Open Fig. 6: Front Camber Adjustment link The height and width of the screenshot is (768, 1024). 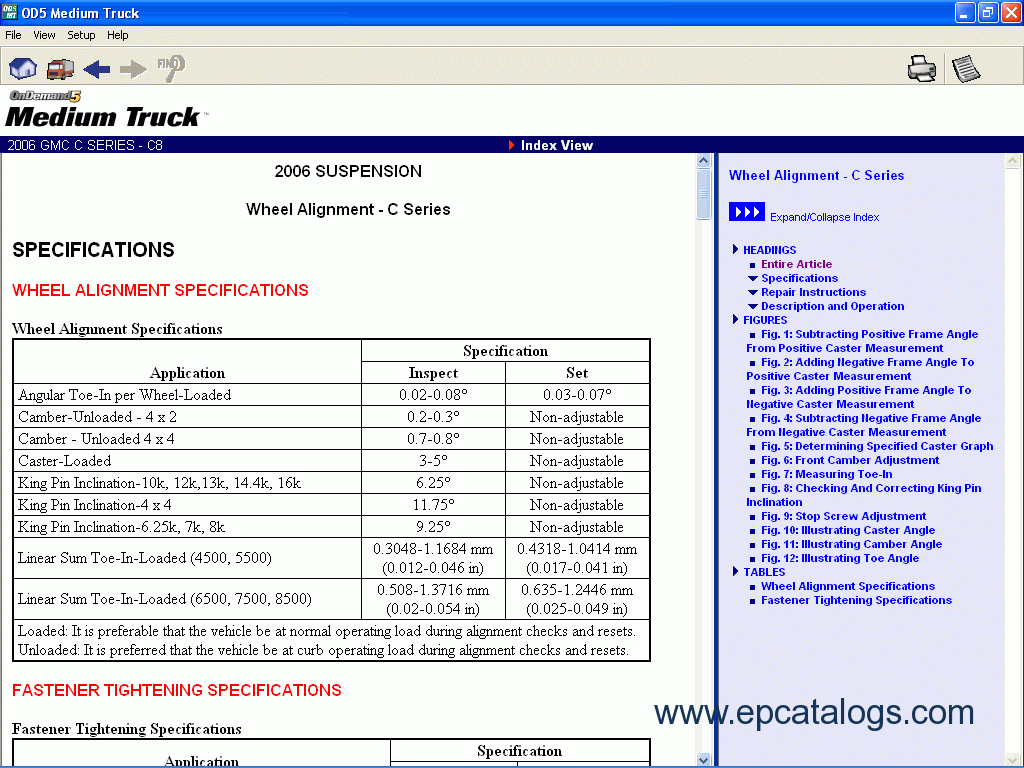pyautogui.click(x=849, y=460)
